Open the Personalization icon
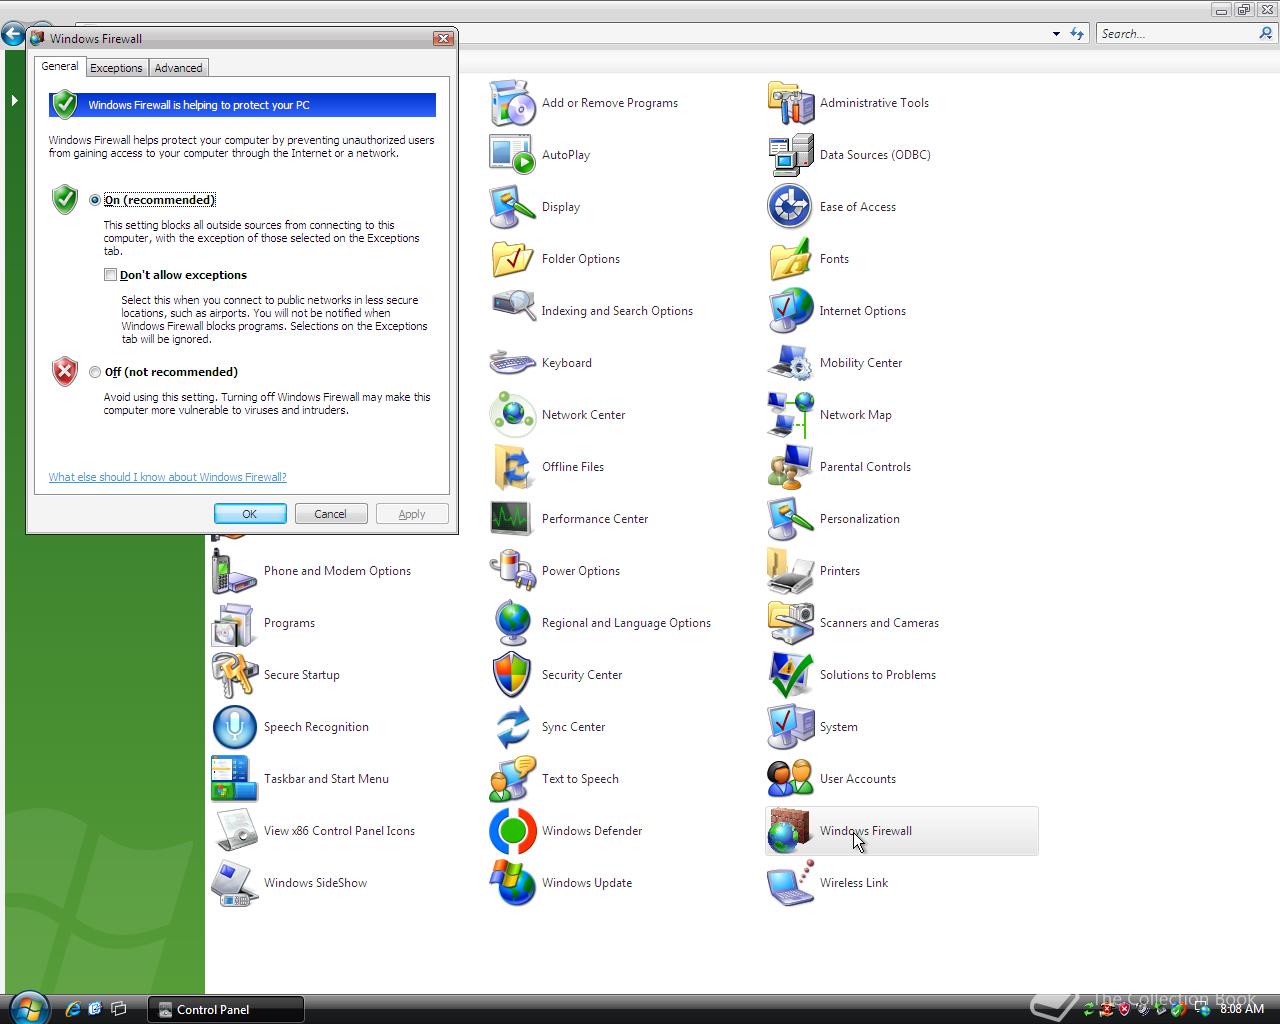Screen dimensions: 1280x1024 [x=790, y=519]
